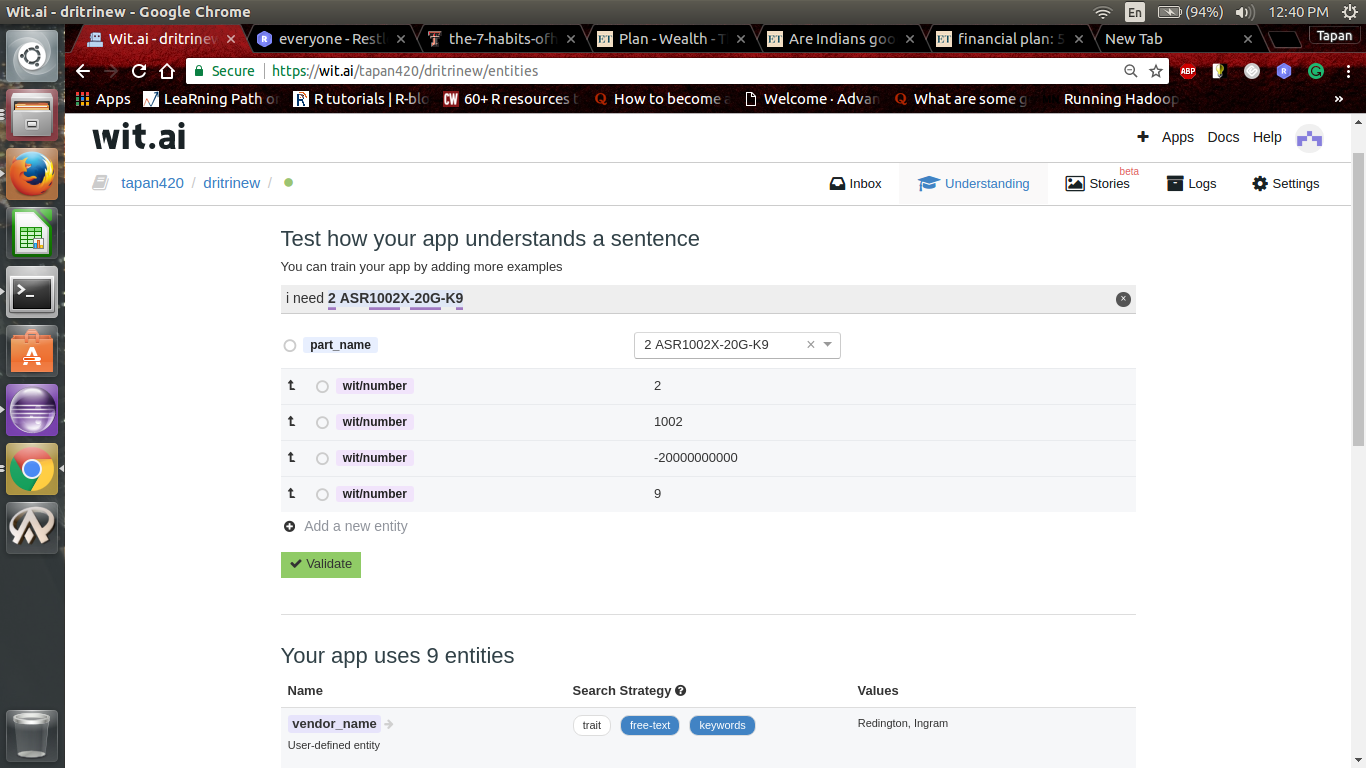This screenshot has height=768, width=1366.
Task: Open the Settings tab
Action: point(1286,183)
